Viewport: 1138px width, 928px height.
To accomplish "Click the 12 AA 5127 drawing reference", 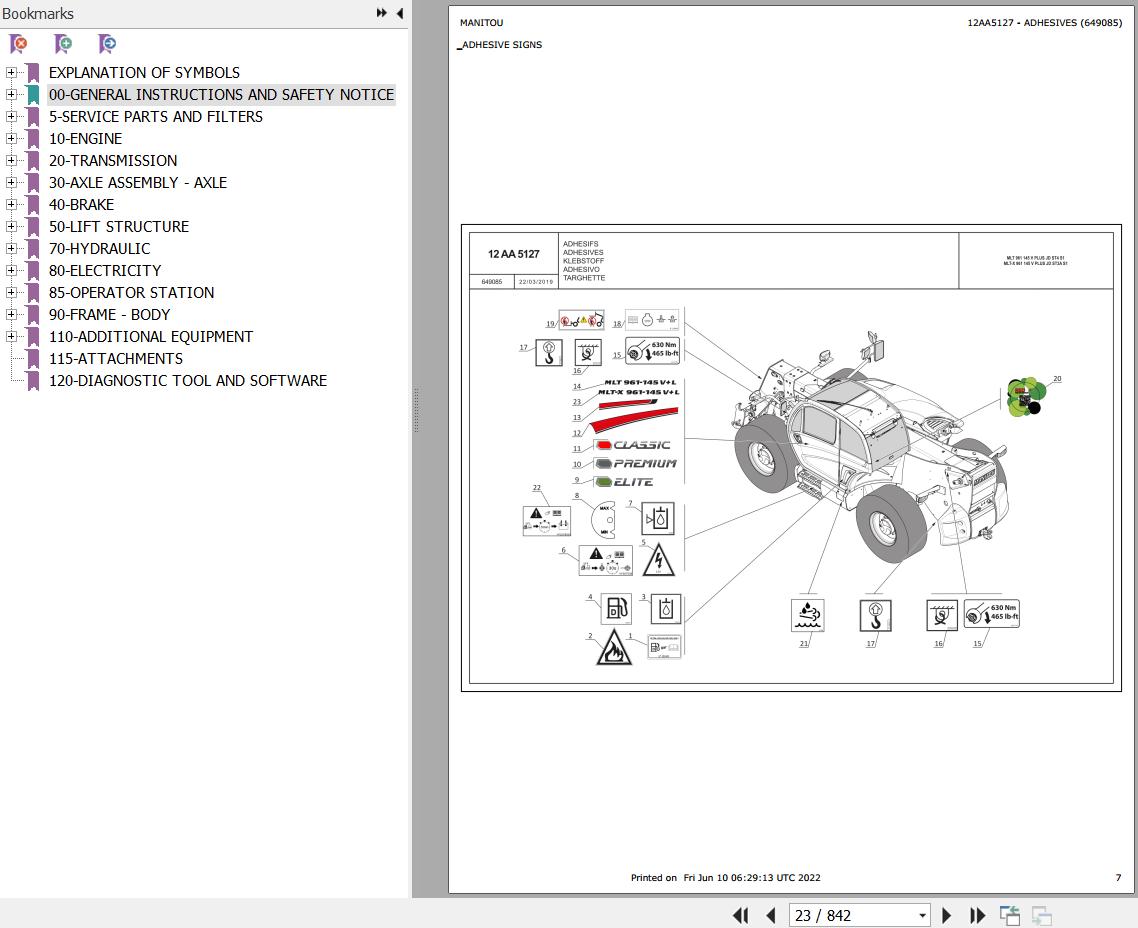I will click(x=514, y=254).
